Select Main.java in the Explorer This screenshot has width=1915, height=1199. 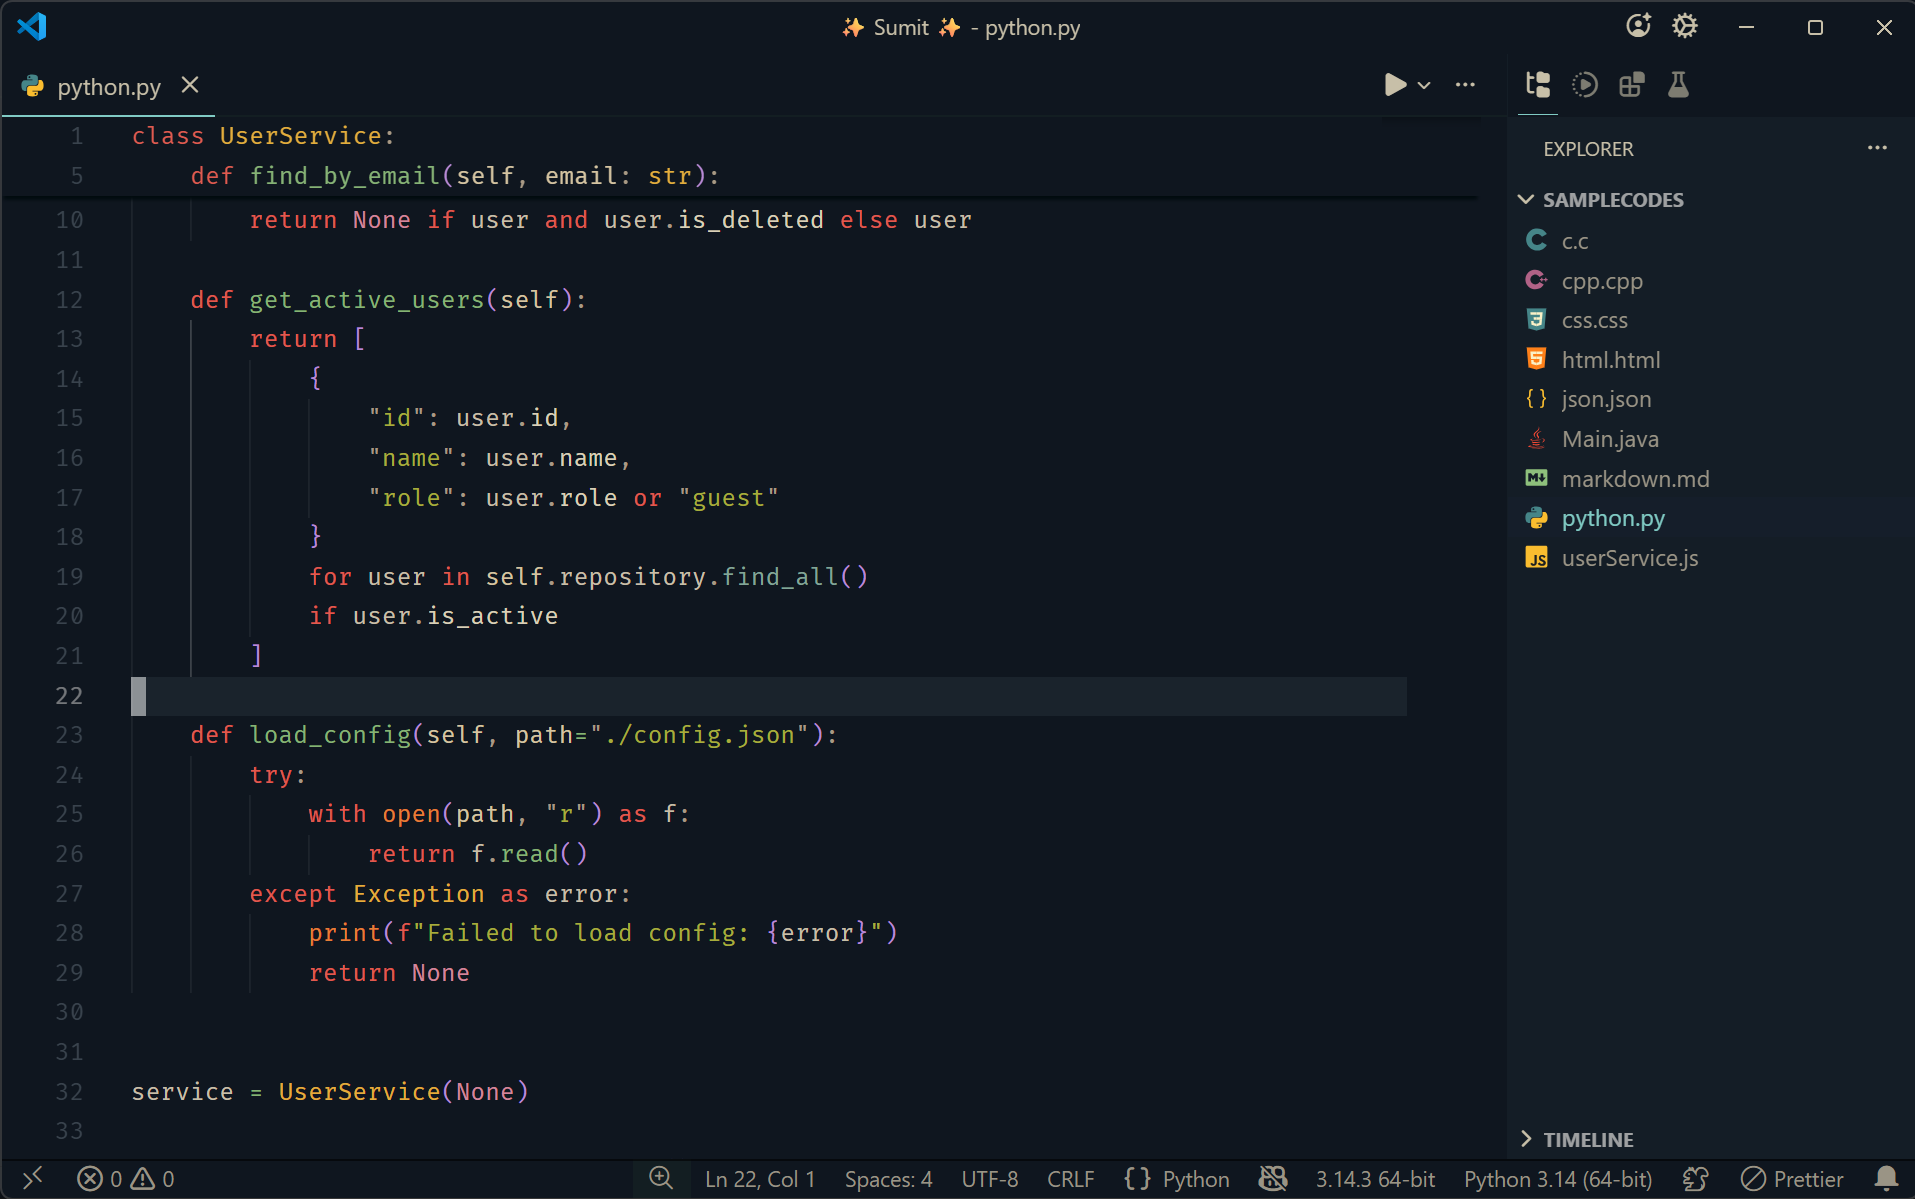click(1609, 439)
